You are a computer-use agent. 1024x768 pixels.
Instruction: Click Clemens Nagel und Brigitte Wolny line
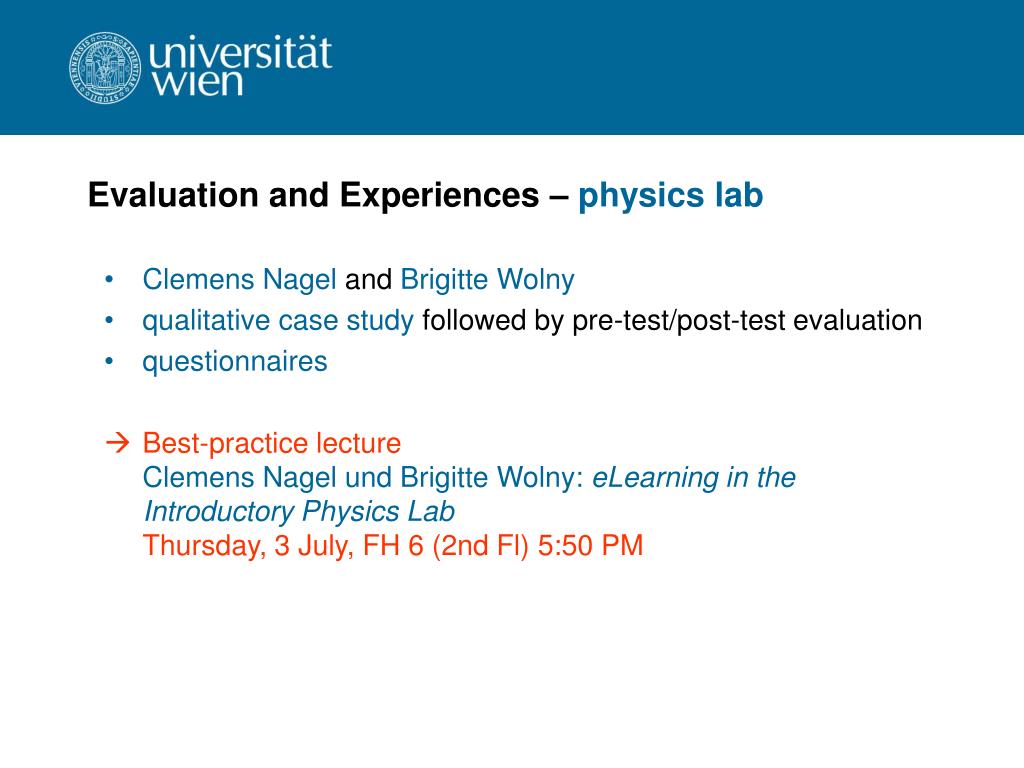point(363,477)
